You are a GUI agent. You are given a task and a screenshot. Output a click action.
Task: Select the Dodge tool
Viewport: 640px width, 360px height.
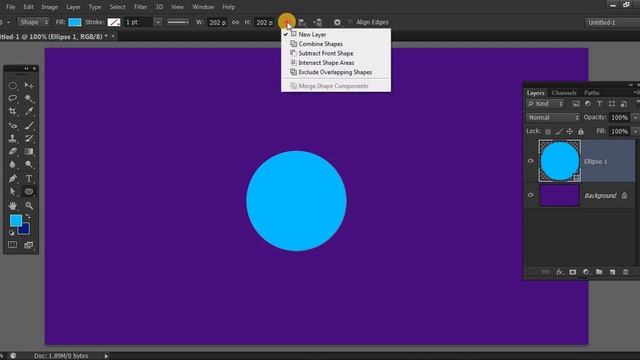click(29, 164)
